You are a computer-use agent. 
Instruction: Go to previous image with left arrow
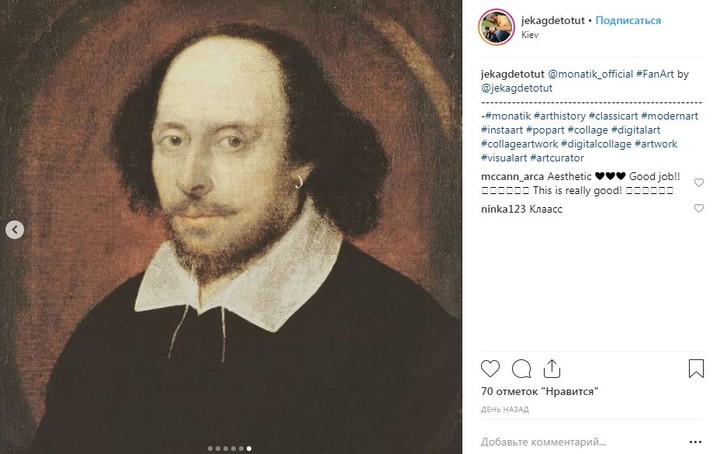tap(14, 230)
